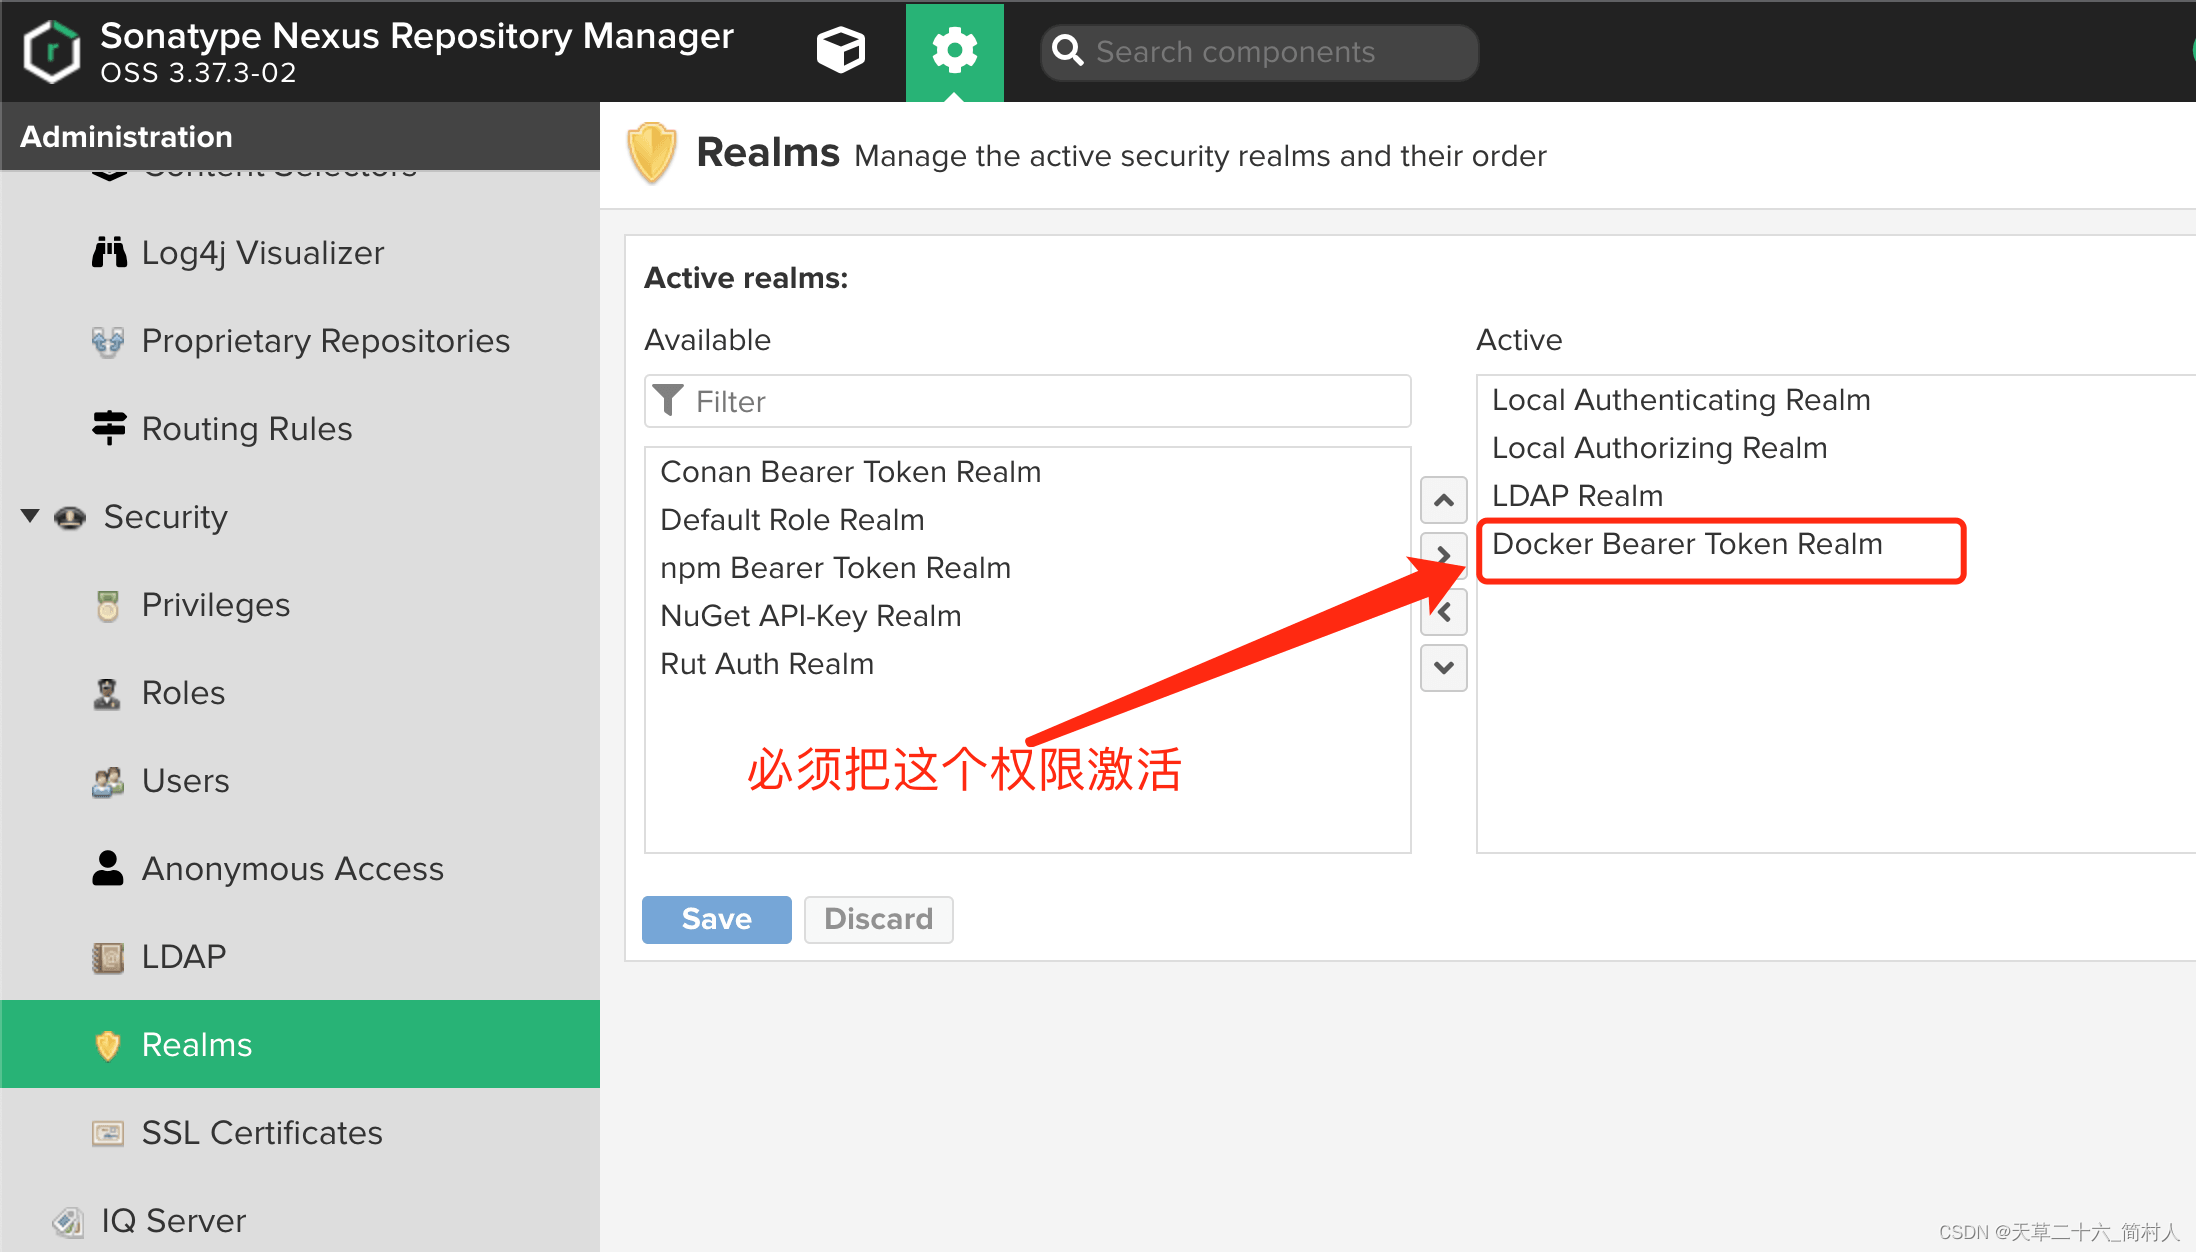Click the IQ Server icon
This screenshot has width=2196, height=1252.
coord(68,1221)
